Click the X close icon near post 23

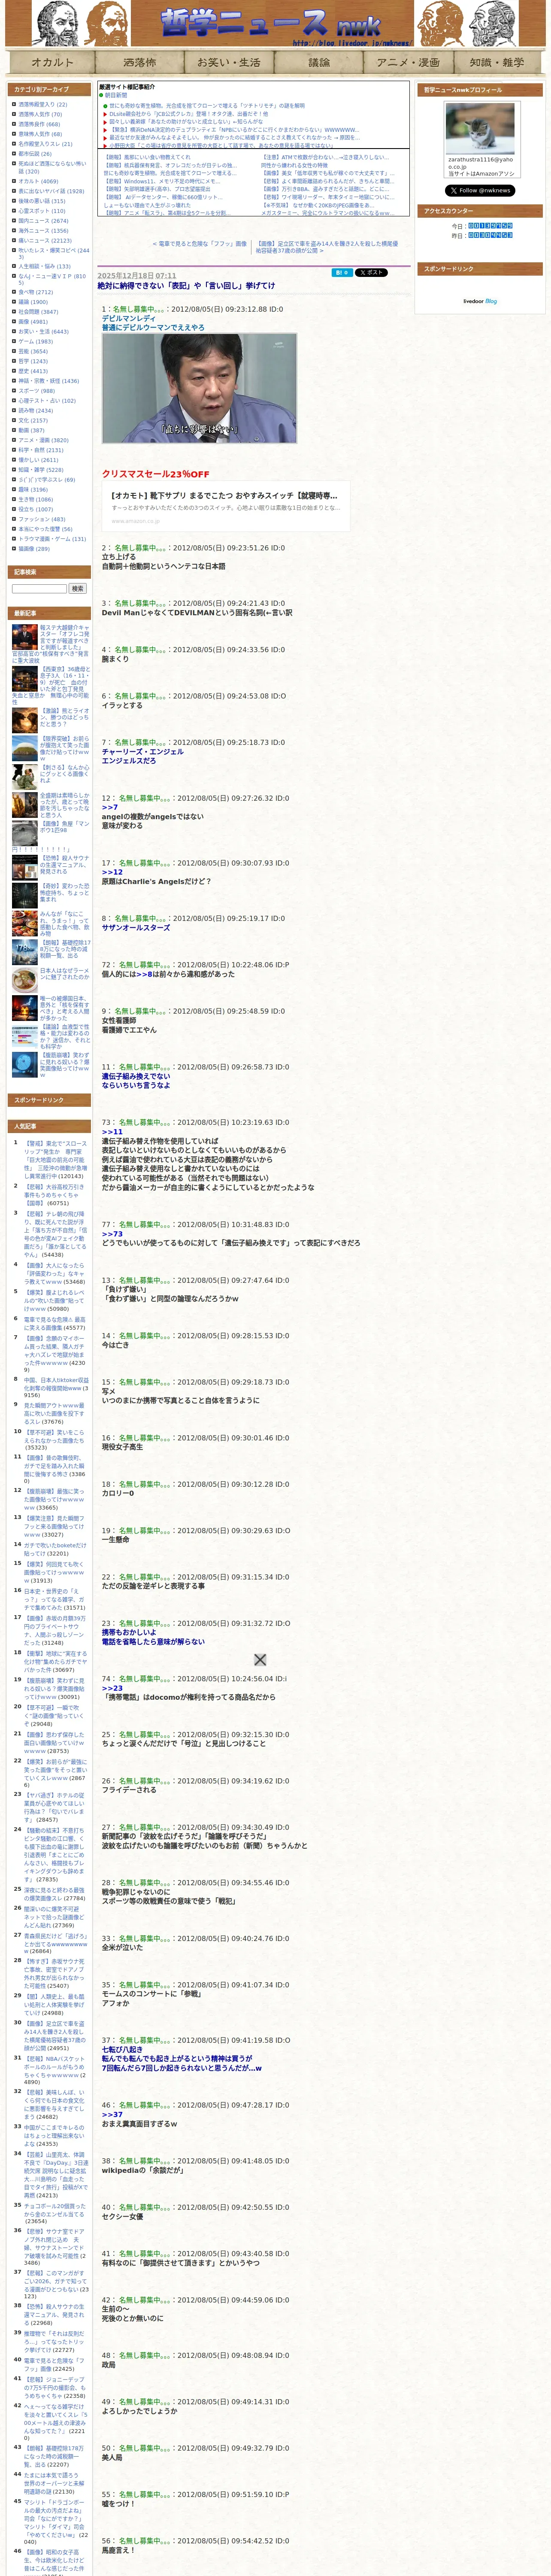[x=260, y=1660]
